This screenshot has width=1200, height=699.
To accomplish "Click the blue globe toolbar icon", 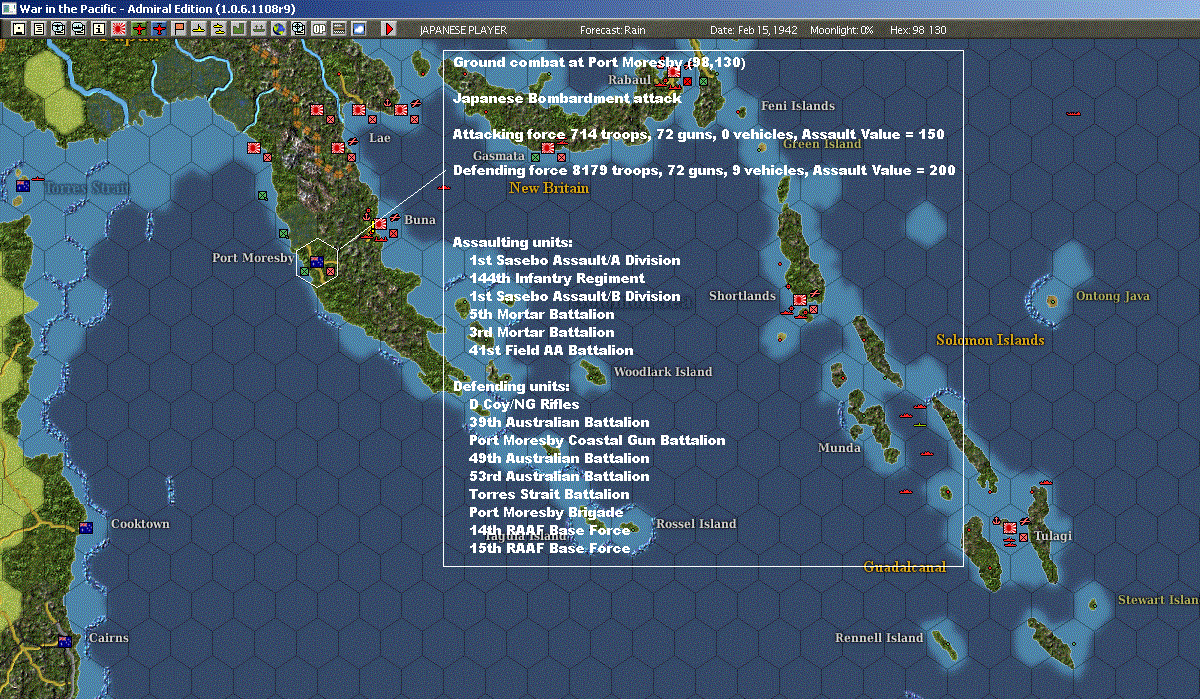I will pyautogui.click(x=278, y=29).
